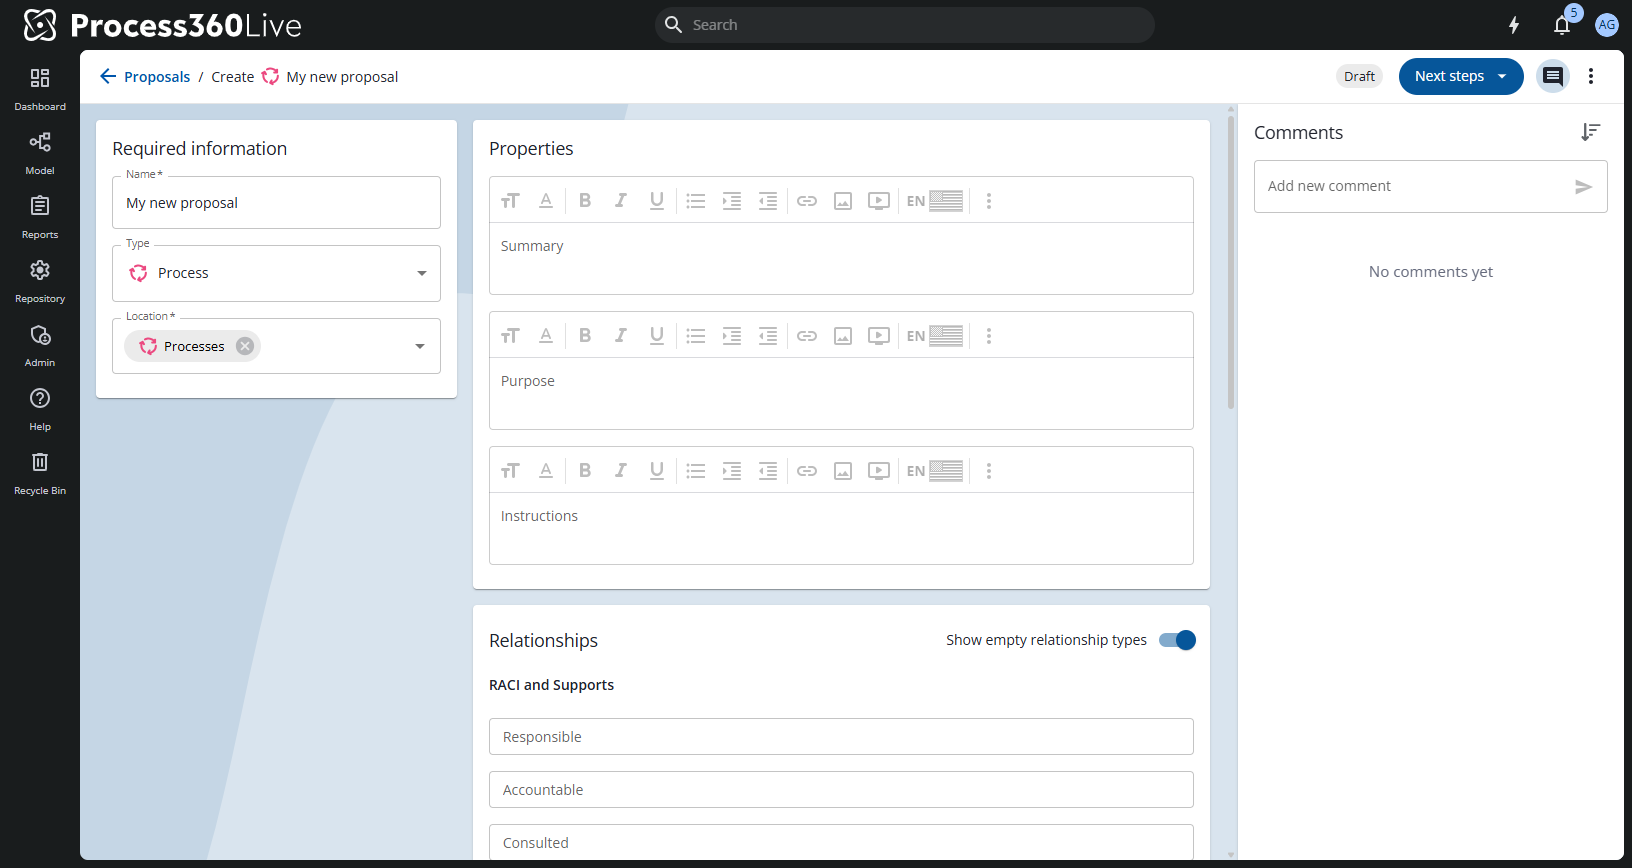Click the notifications bell icon
Screen dimensions: 1632x868
point(1561,26)
